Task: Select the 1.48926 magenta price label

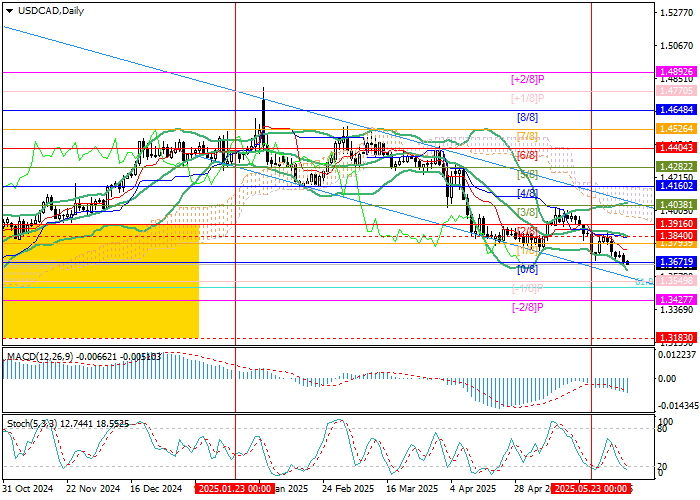Action: pos(677,72)
